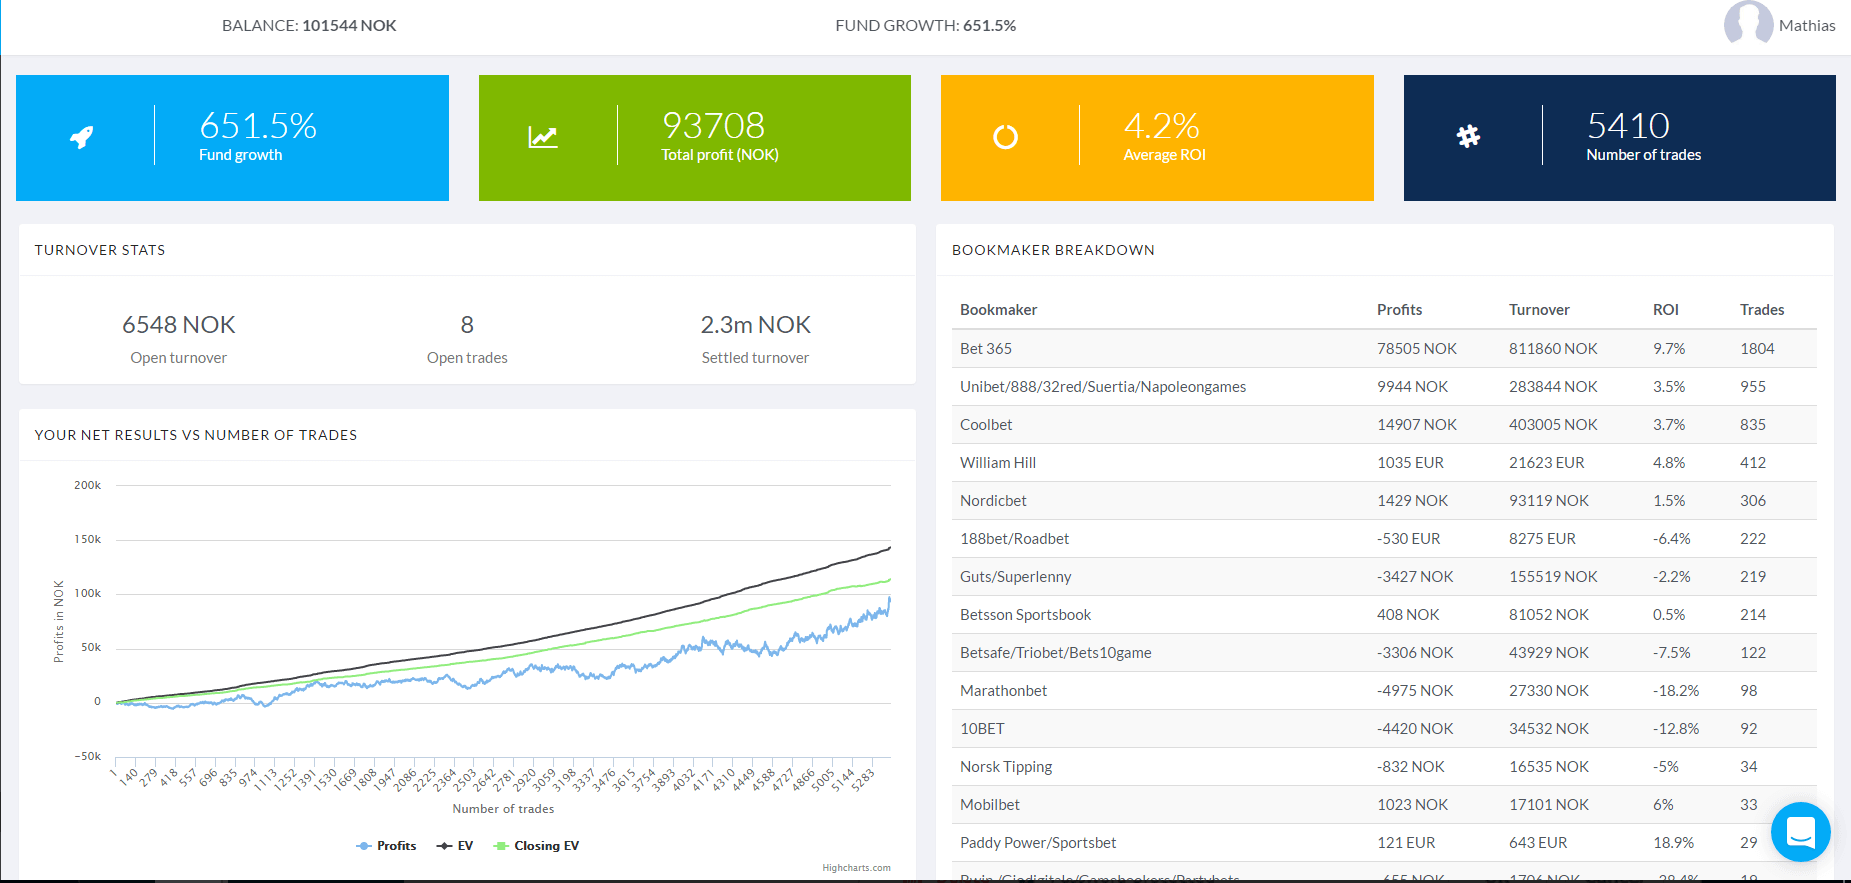This screenshot has height=883, width=1851.
Task: Click the Mathias user avatar
Action: [x=1748, y=24]
